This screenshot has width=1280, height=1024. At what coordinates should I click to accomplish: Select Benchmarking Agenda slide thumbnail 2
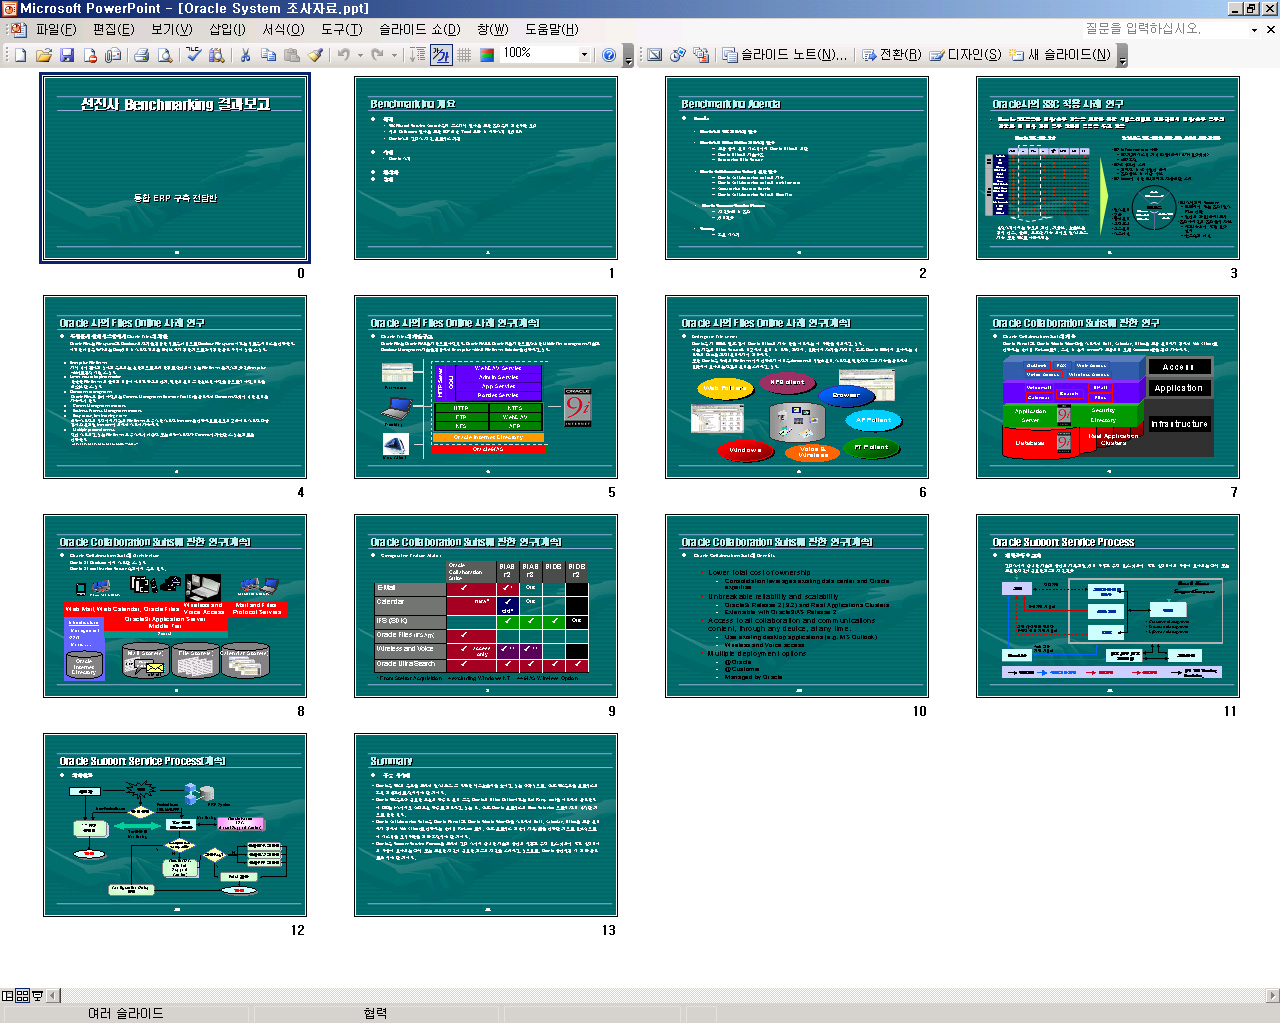[797, 168]
